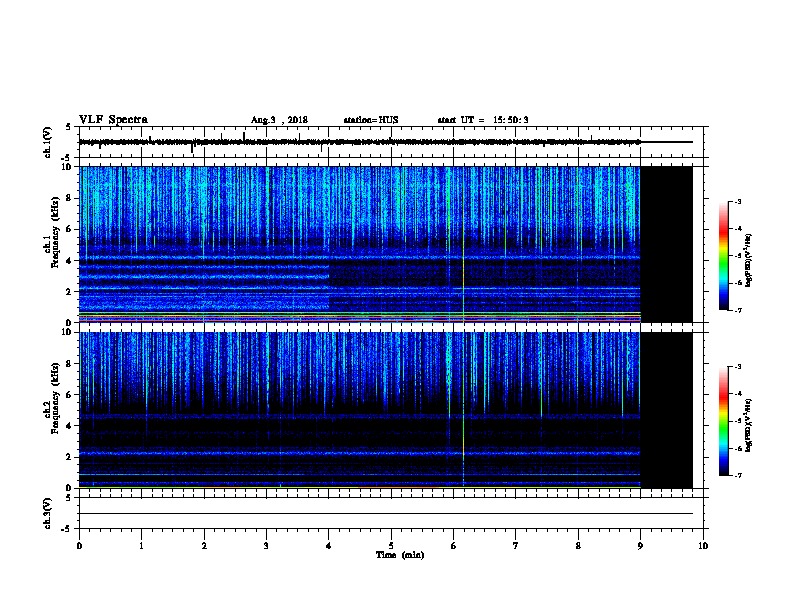Click the ch.1 color scale bar
Screen dimensions: 792x612
pyautogui.click(x=724, y=256)
